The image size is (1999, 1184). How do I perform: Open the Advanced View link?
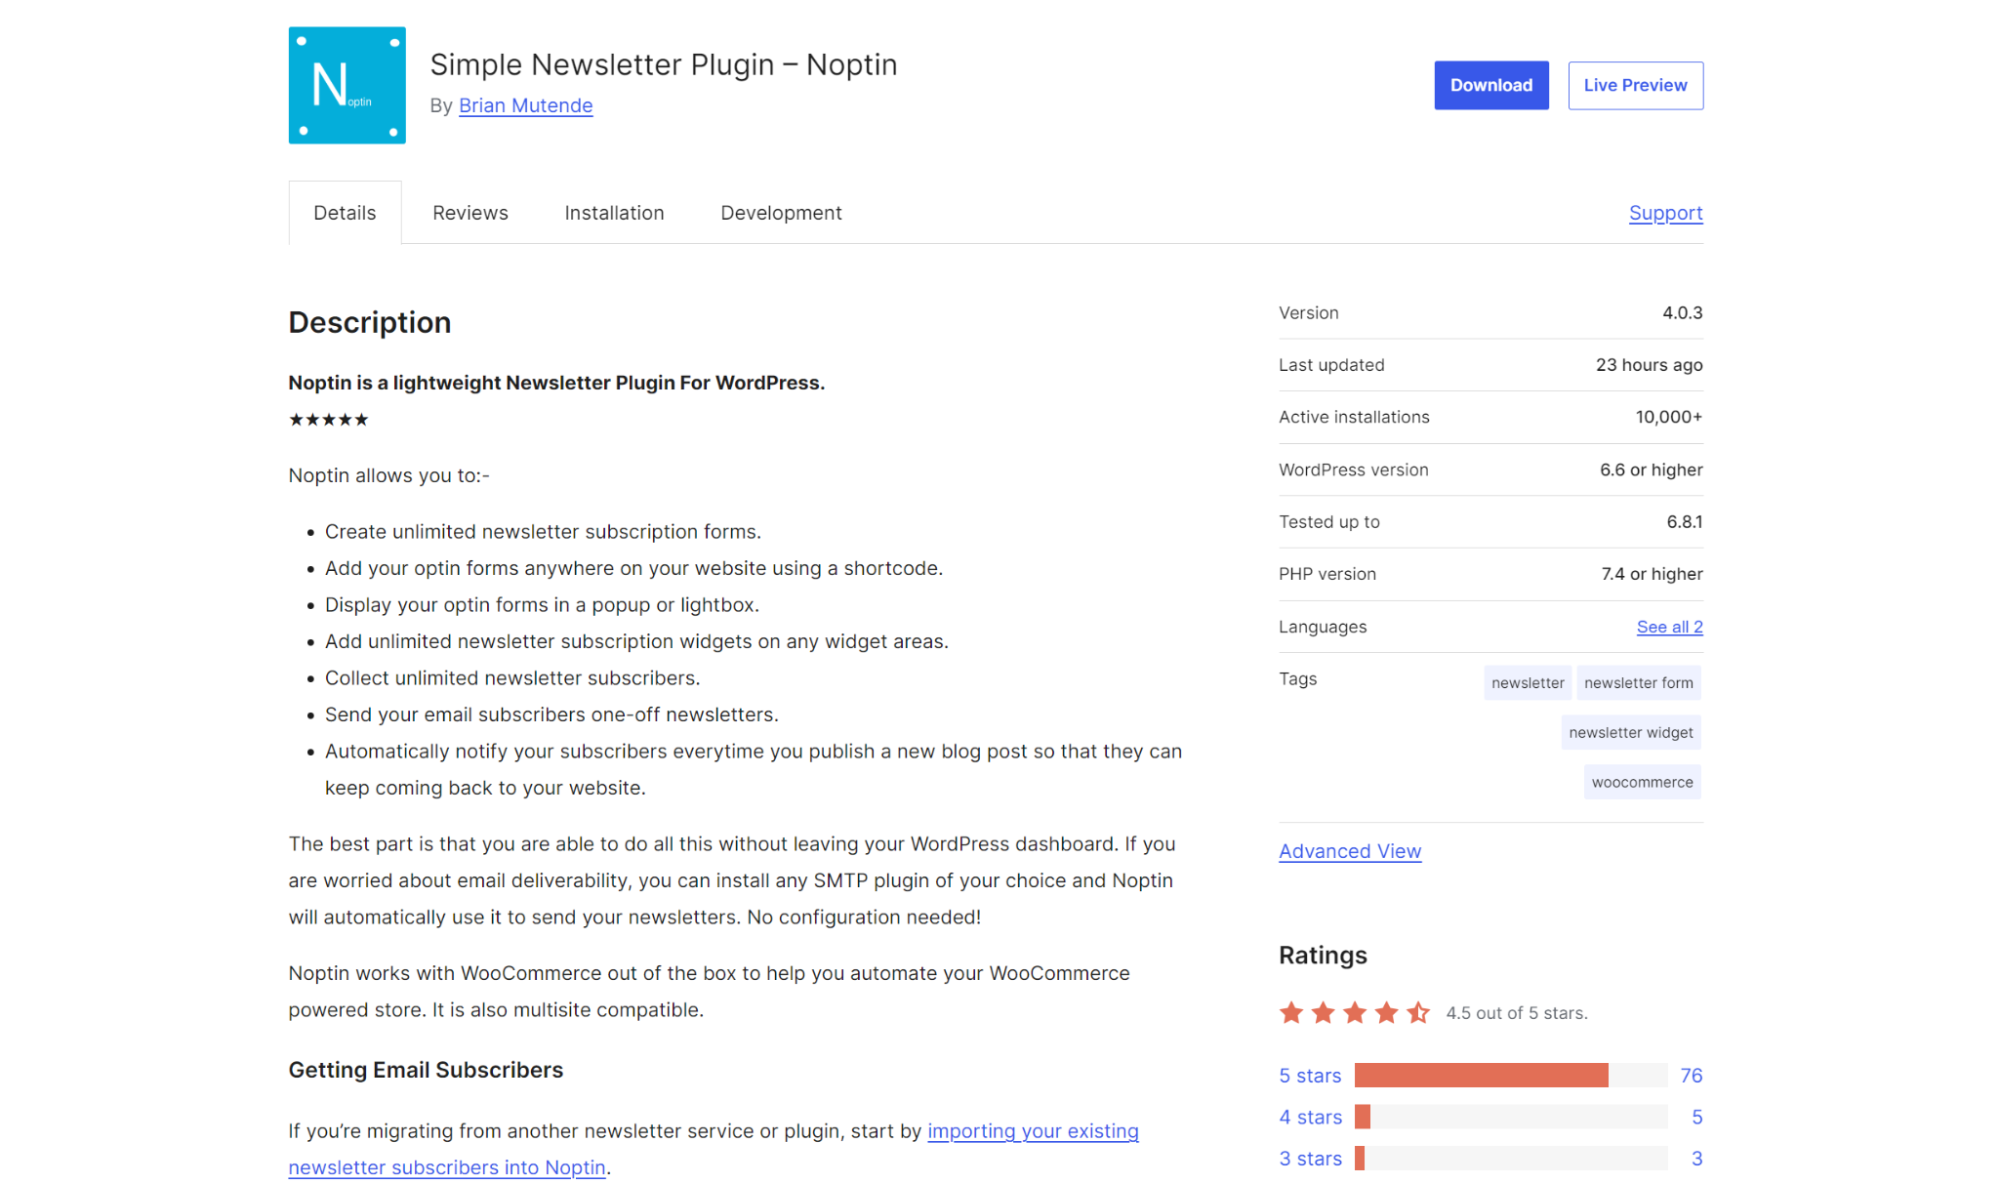(1349, 850)
